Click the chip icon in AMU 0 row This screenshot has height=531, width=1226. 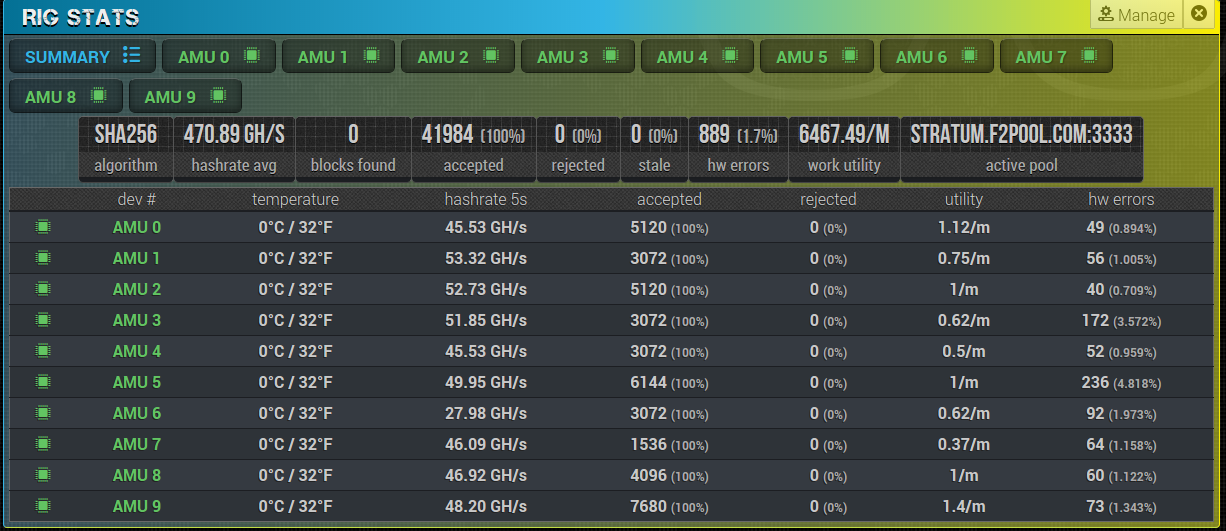(x=43, y=227)
